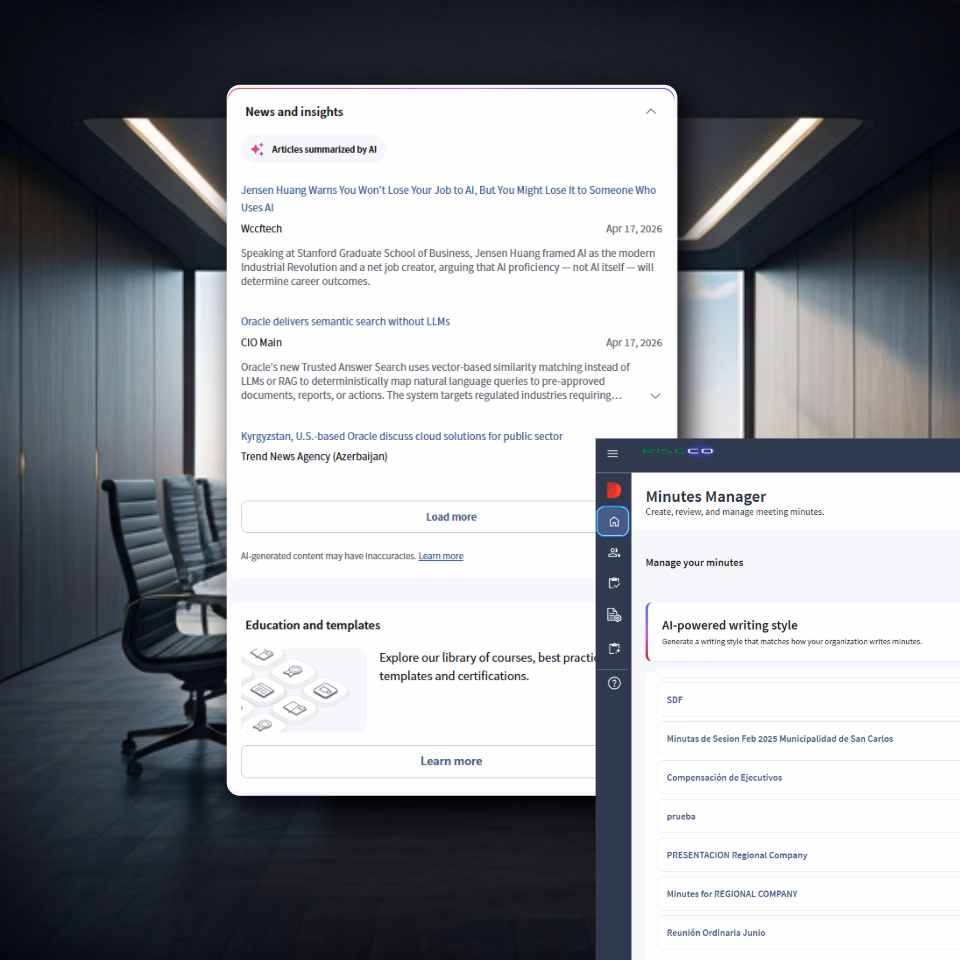
Task: Open the hamburger menu in Minutes Manager
Action: click(x=612, y=454)
